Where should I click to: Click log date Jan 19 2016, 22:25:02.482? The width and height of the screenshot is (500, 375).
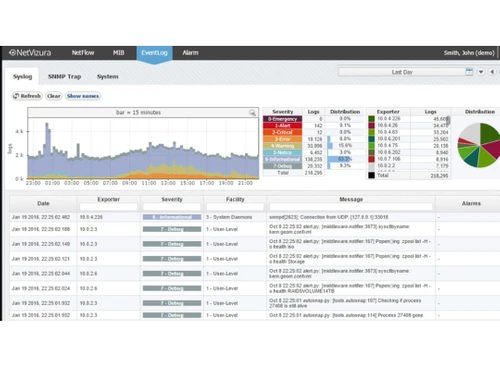(x=41, y=217)
